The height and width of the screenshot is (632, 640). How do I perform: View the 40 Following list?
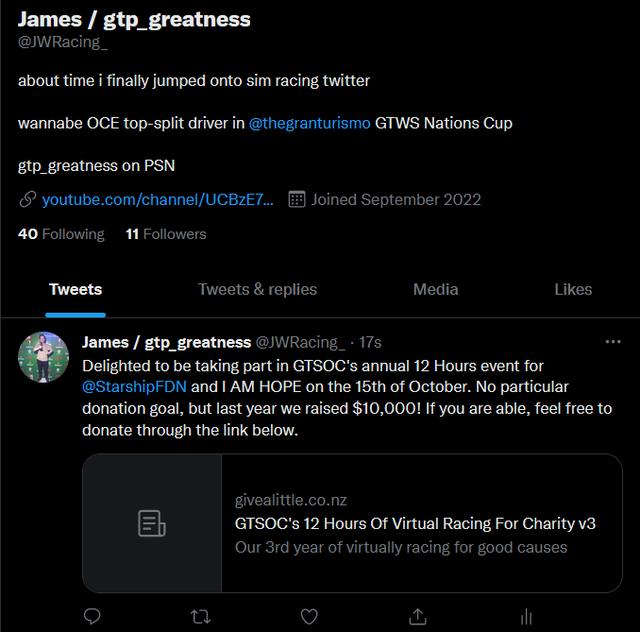[61, 234]
